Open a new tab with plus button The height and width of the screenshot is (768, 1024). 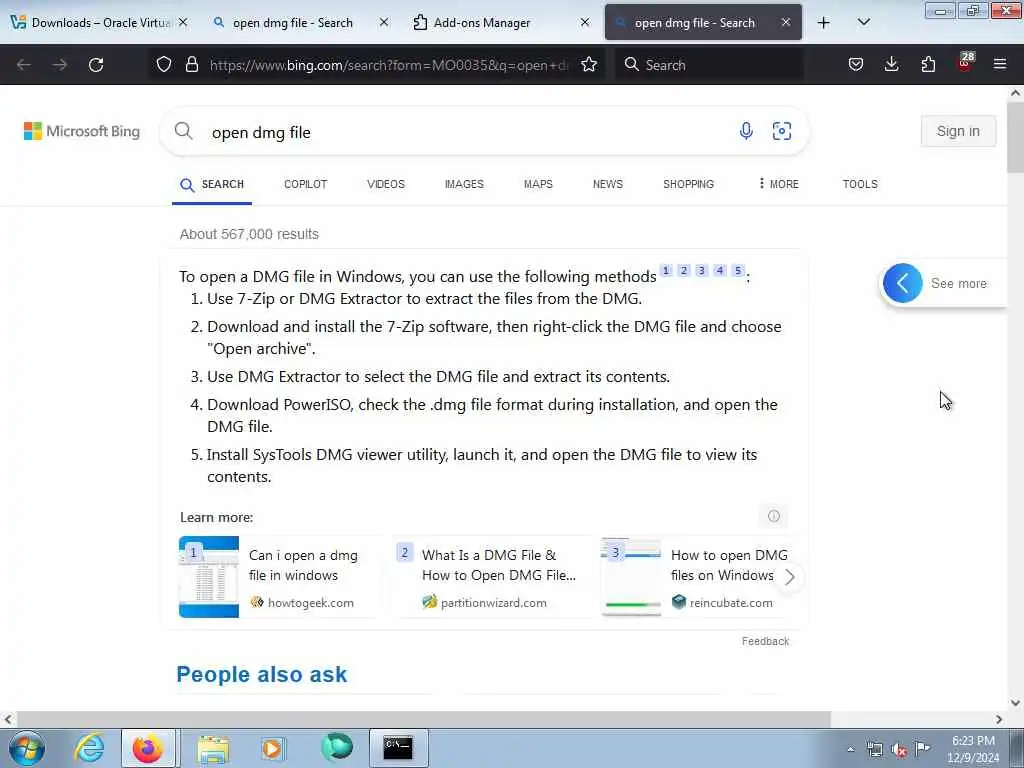[824, 22]
